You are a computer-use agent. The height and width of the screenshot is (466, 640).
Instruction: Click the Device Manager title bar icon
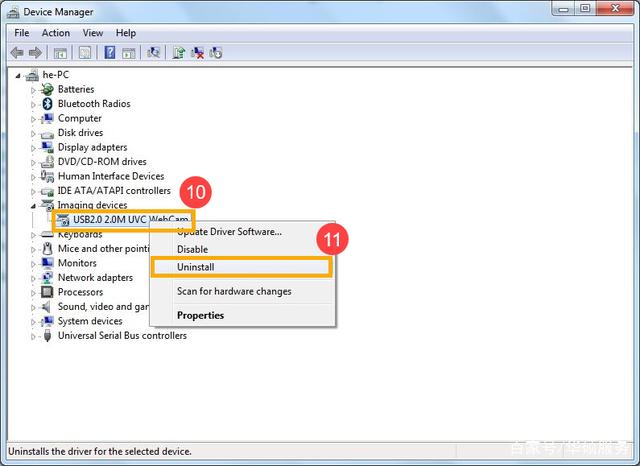coord(13,12)
